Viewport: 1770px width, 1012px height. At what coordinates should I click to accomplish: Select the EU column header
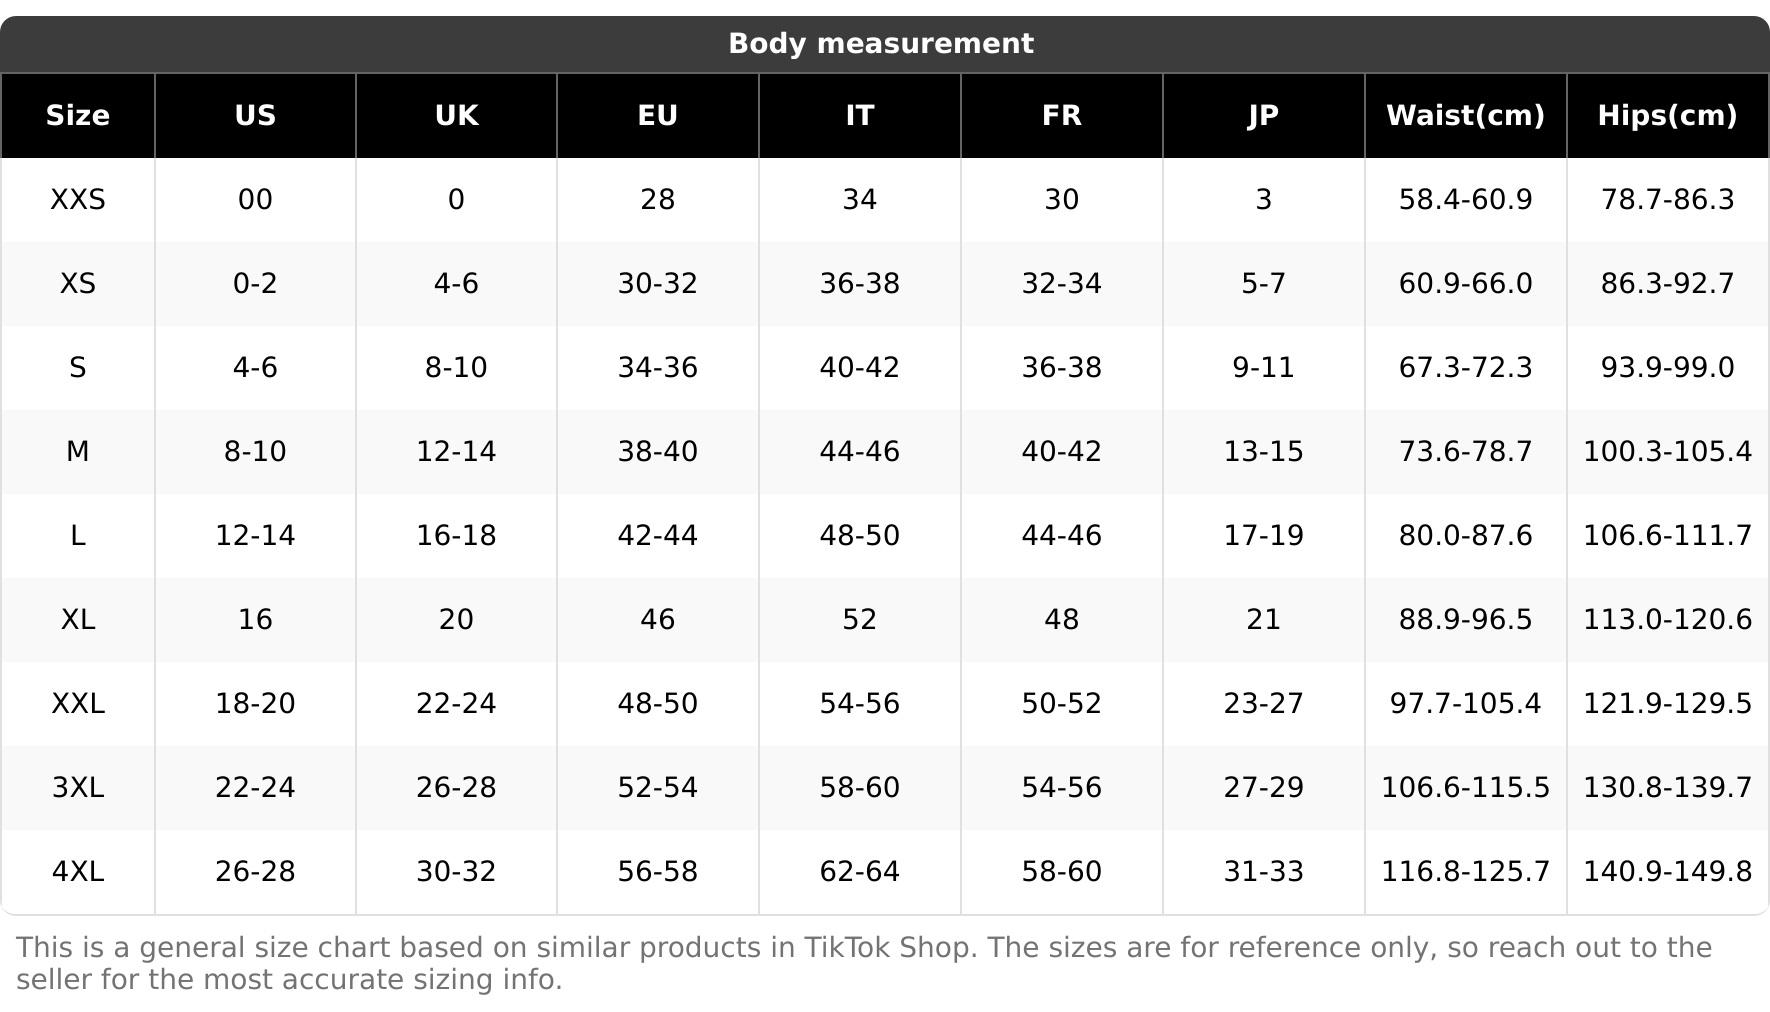click(x=658, y=116)
